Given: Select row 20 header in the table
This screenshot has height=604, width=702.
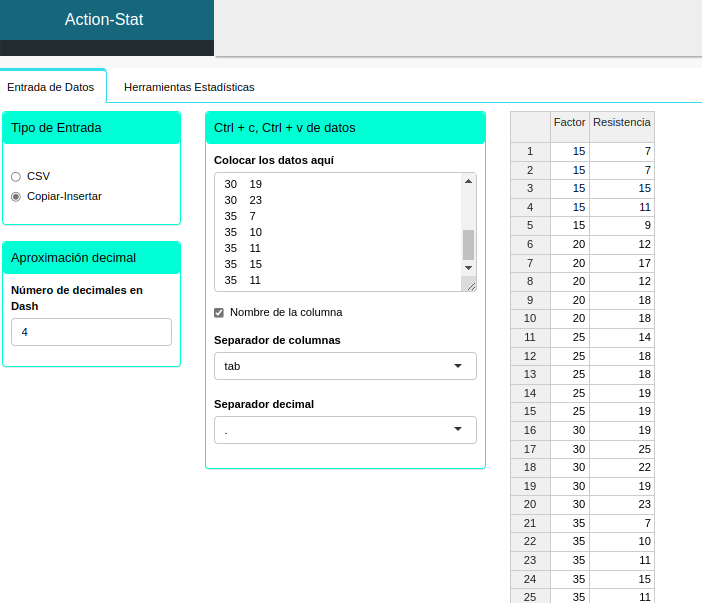Looking at the screenshot, I should pos(530,504).
